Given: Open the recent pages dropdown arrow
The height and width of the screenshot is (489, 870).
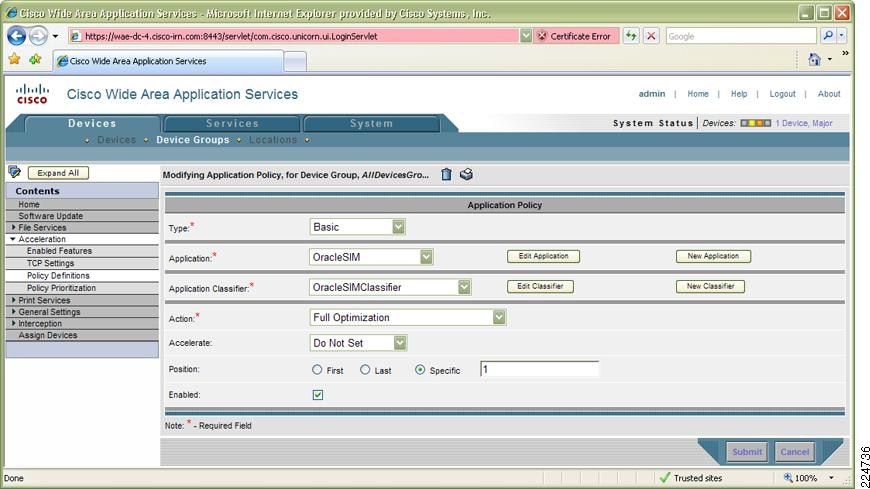Looking at the screenshot, I should 55,37.
